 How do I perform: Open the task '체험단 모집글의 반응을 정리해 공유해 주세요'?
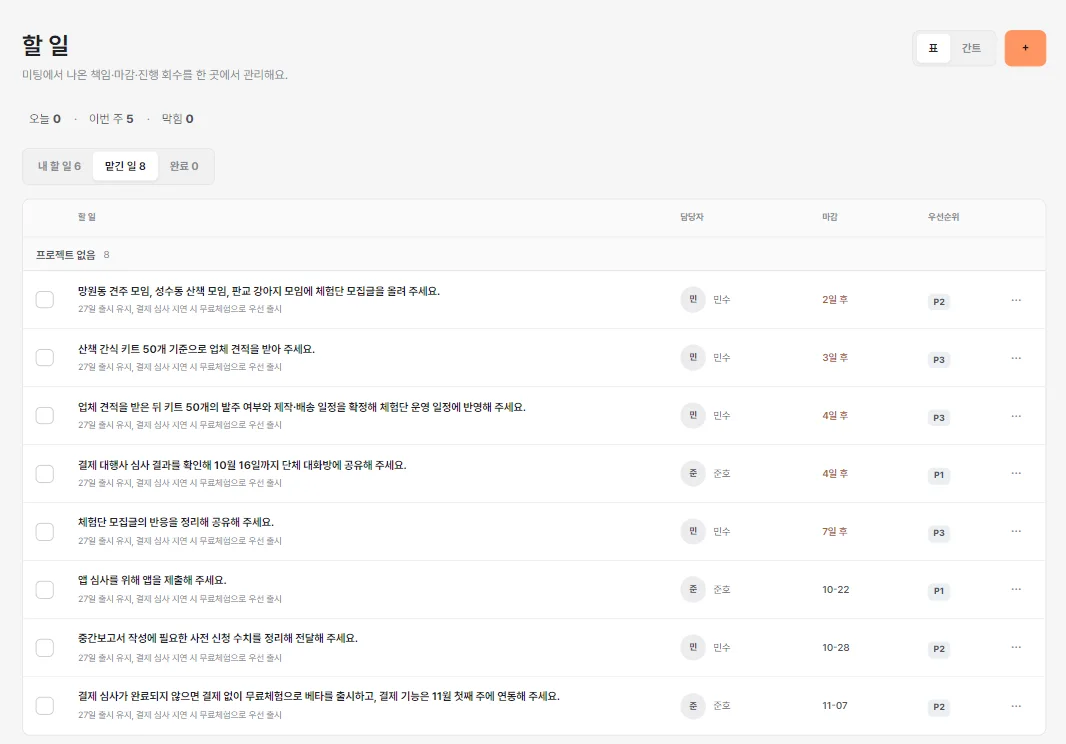click(x=175, y=522)
